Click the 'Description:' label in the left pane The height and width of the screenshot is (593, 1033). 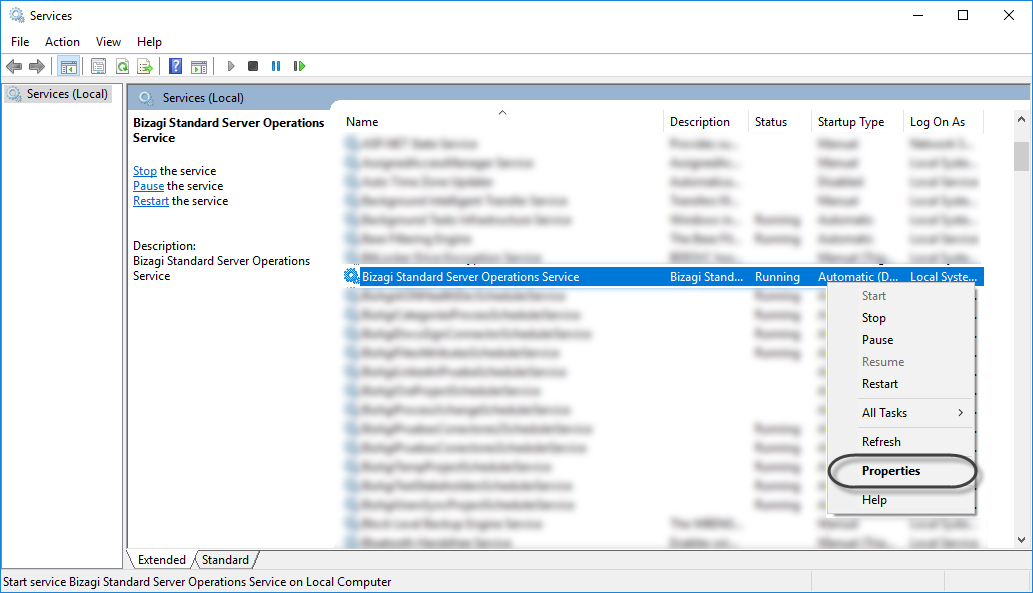point(164,246)
